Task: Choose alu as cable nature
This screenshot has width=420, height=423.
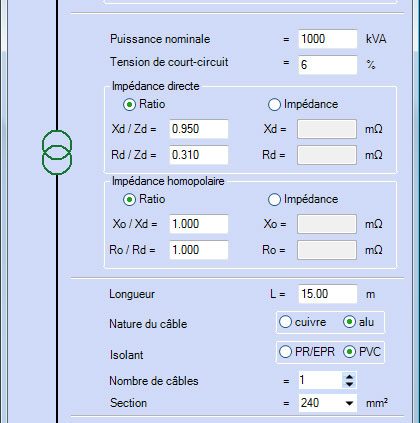Action: [349, 322]
